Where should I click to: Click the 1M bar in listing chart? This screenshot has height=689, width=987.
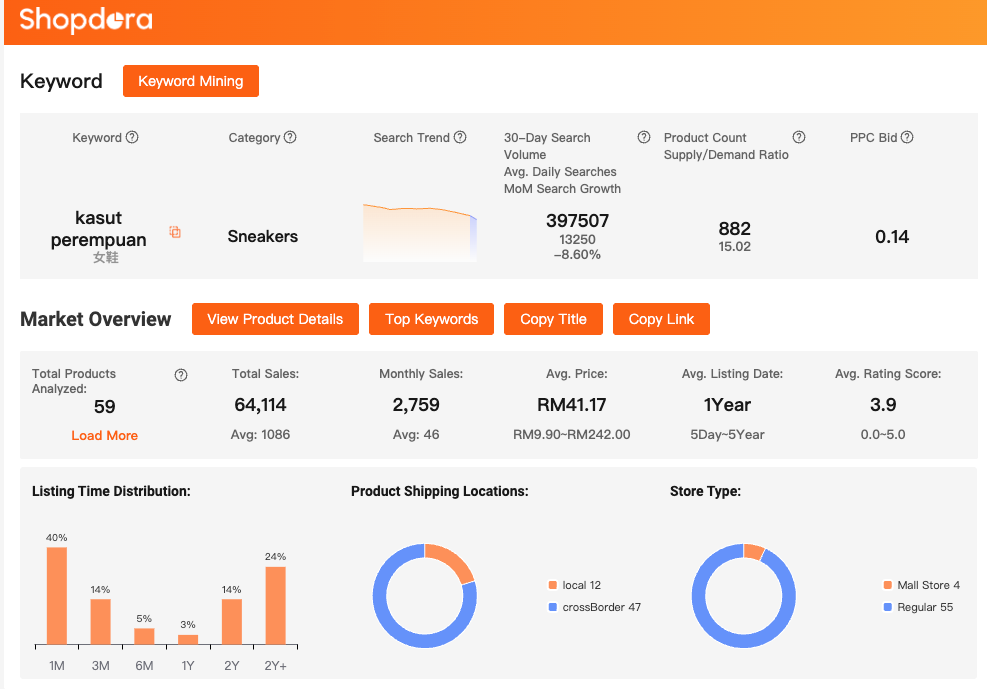tap(57, 595)
